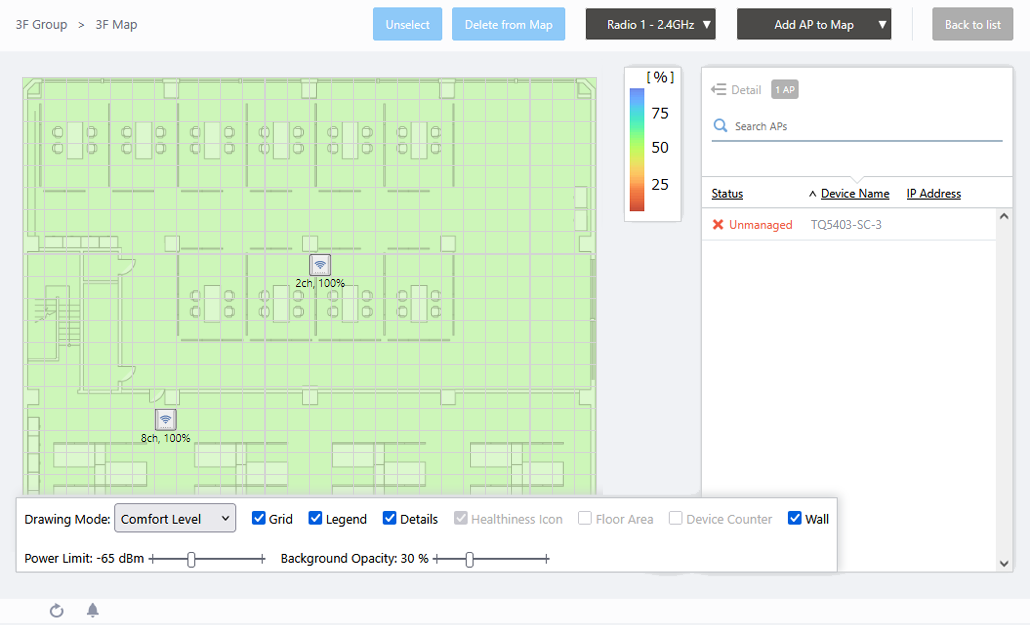1030x625 pixels.
Task: Disable the Wall checkbox
Action: click(x=795, y=519)
